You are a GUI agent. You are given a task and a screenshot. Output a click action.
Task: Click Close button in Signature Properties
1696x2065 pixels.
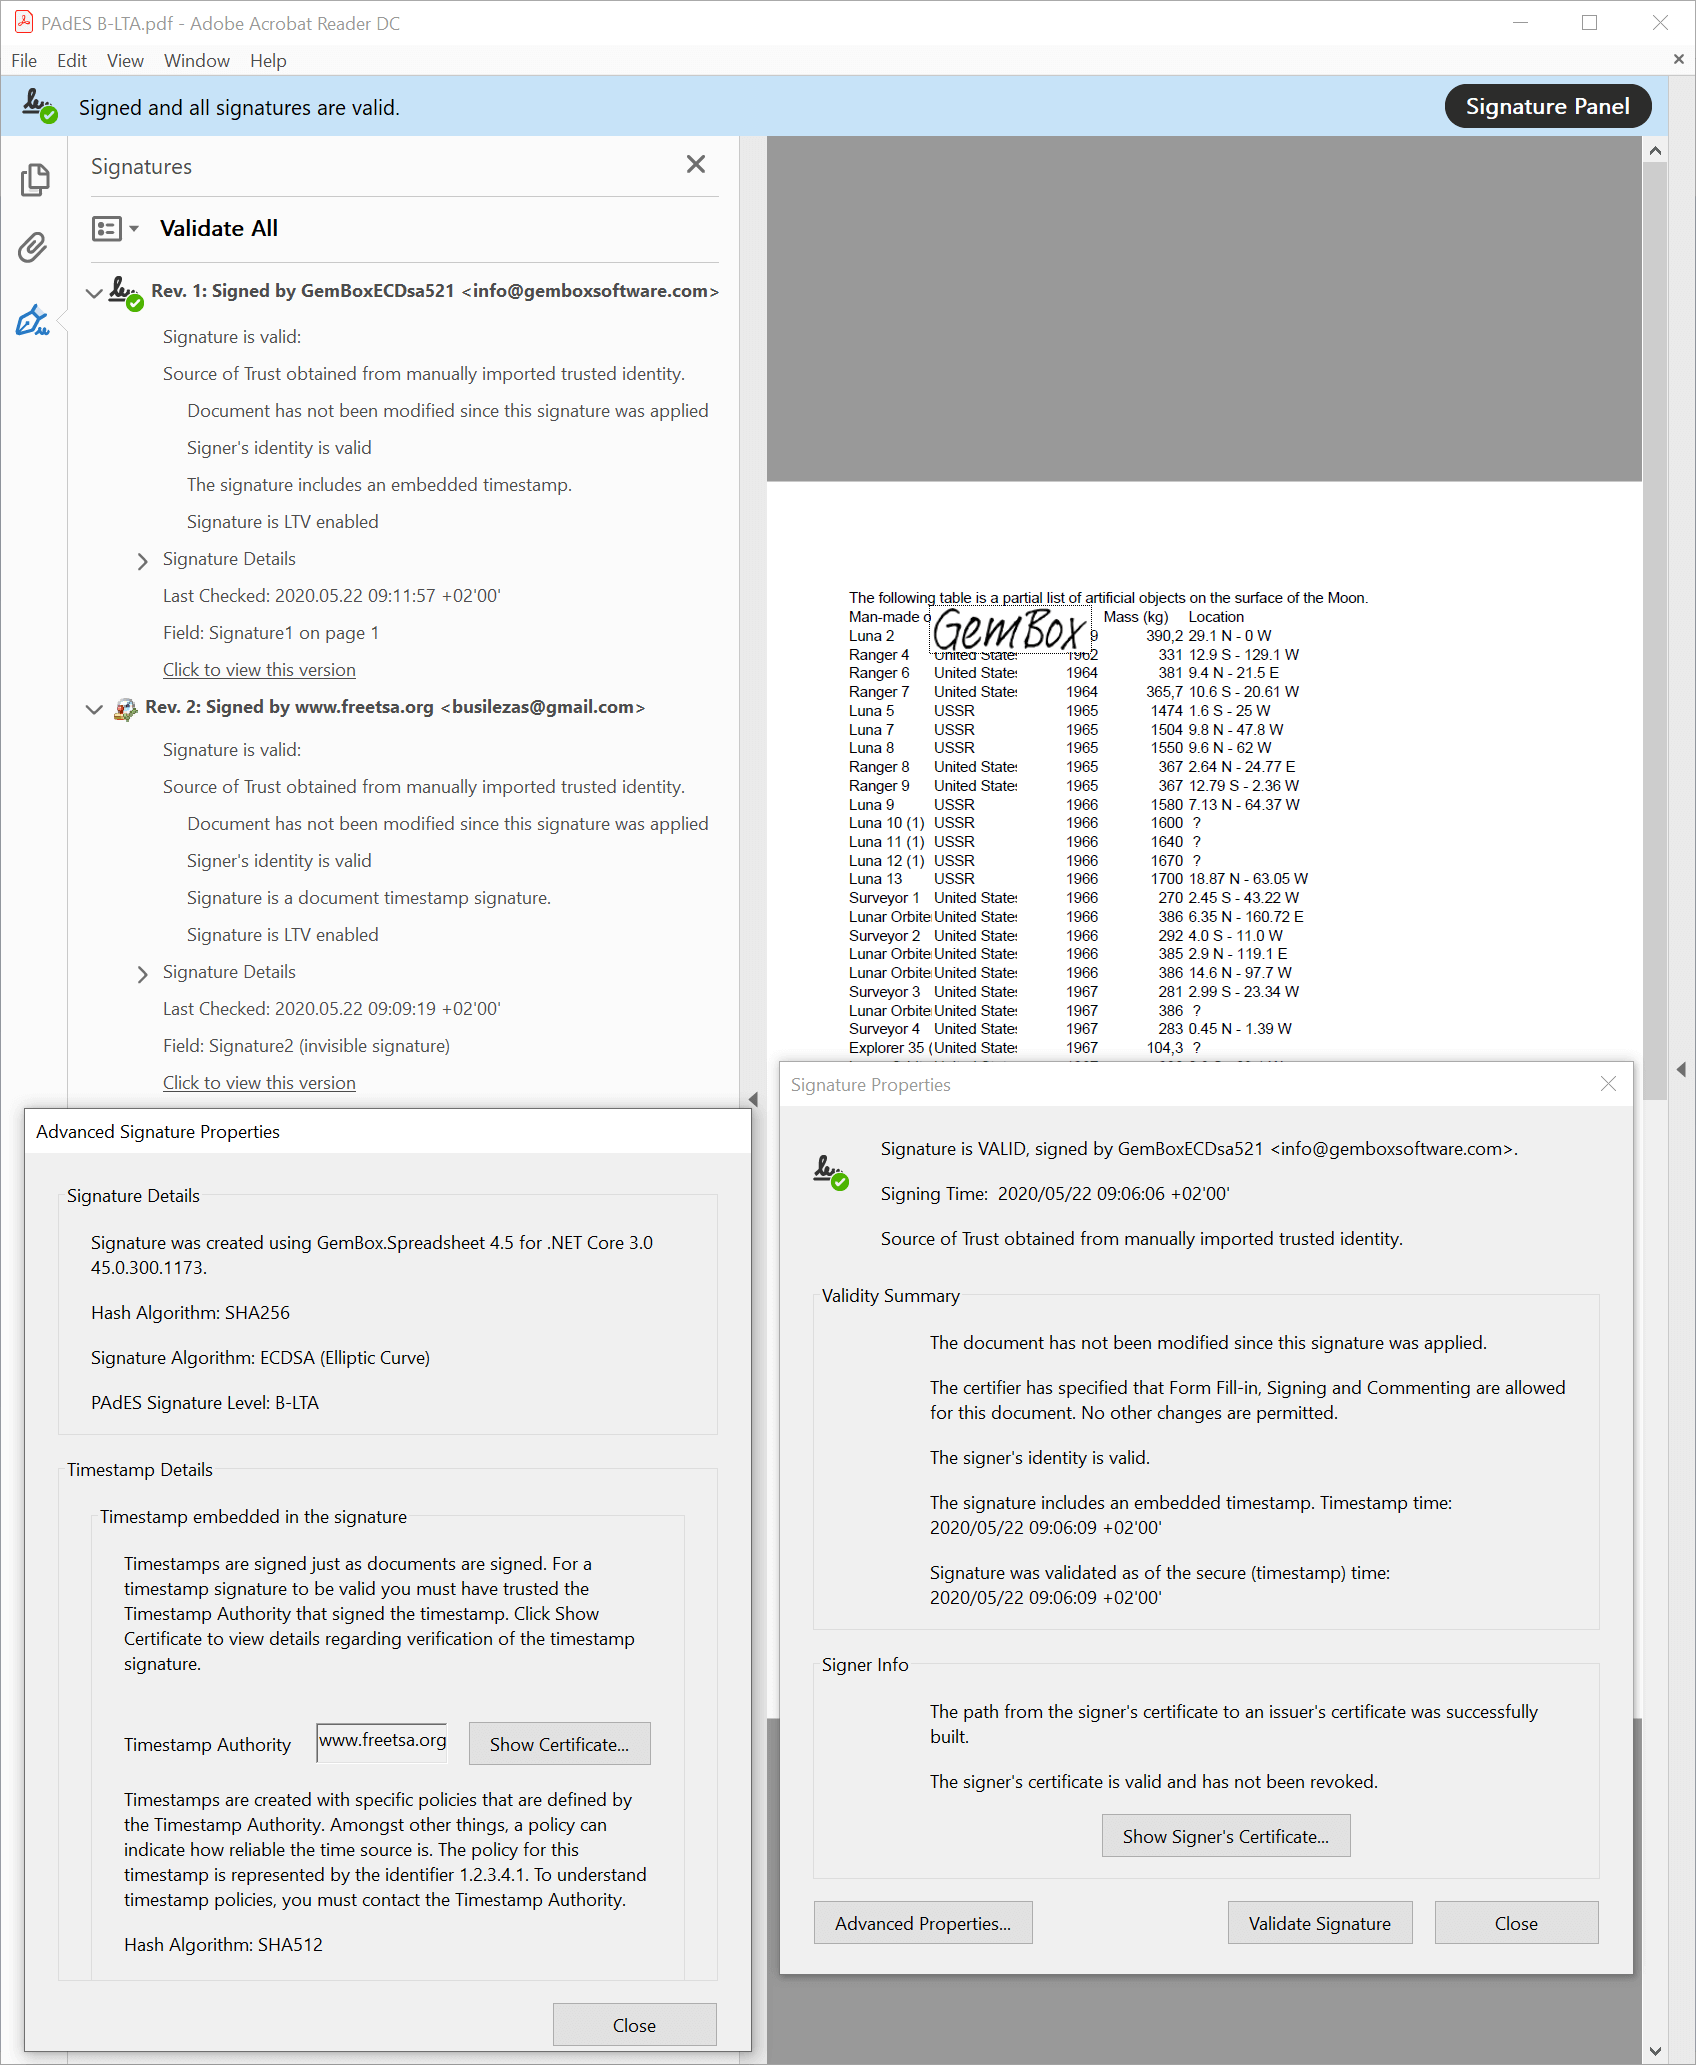pyautogui.click(x=1516, y=1923)
